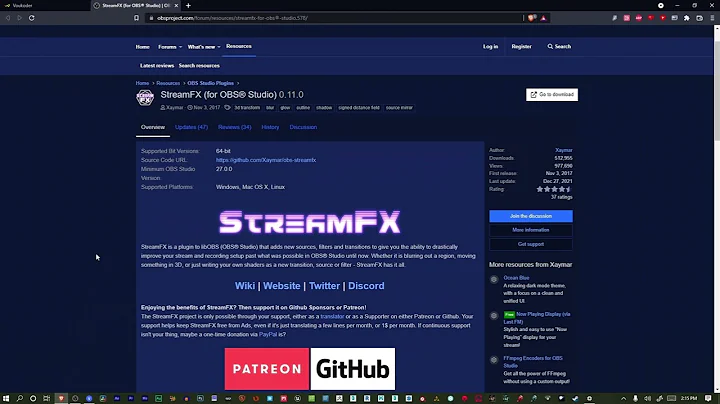Click author name Xaymar in sidebar

[564, 150]
